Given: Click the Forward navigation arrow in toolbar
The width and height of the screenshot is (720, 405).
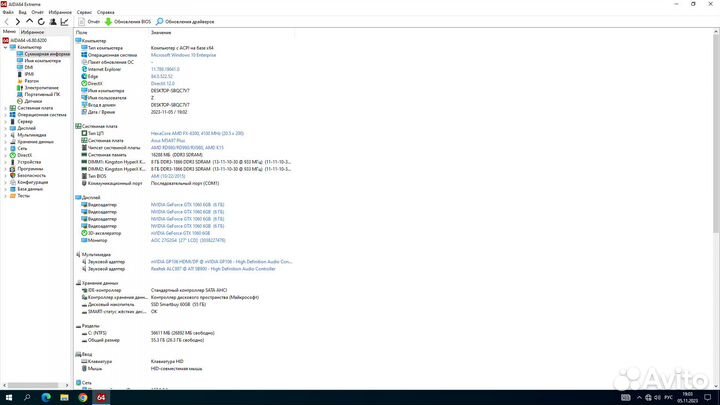Looking at the screenshot, I should (17, 21).
